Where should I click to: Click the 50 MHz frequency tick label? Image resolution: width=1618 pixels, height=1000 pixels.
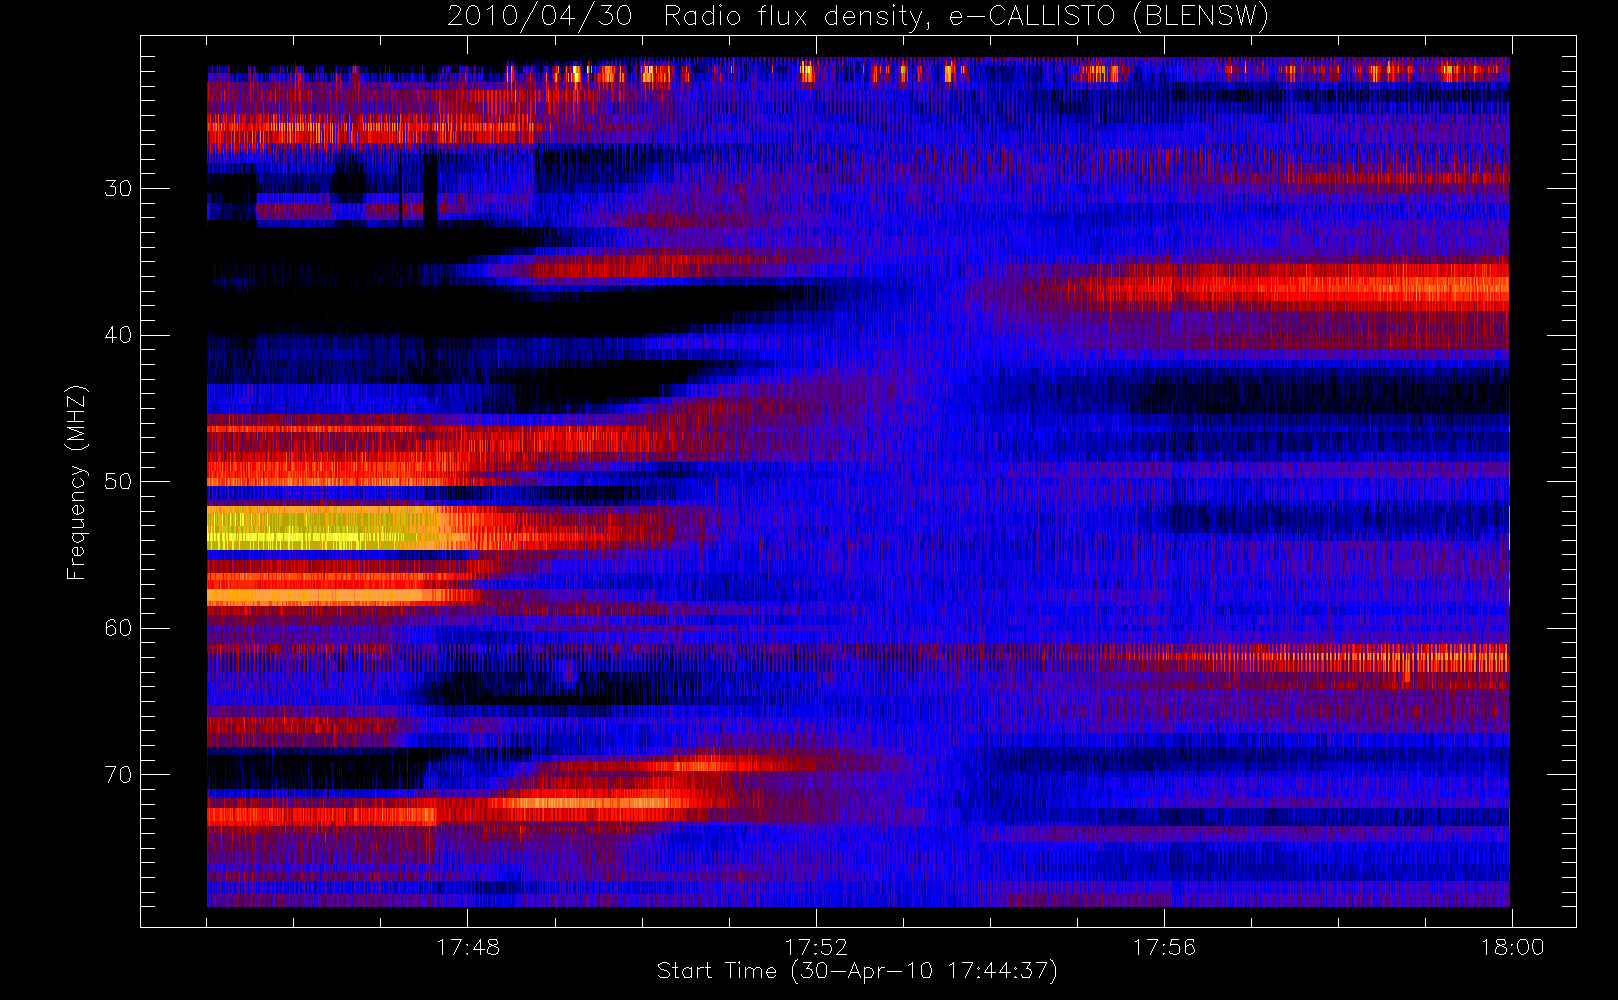118,482
